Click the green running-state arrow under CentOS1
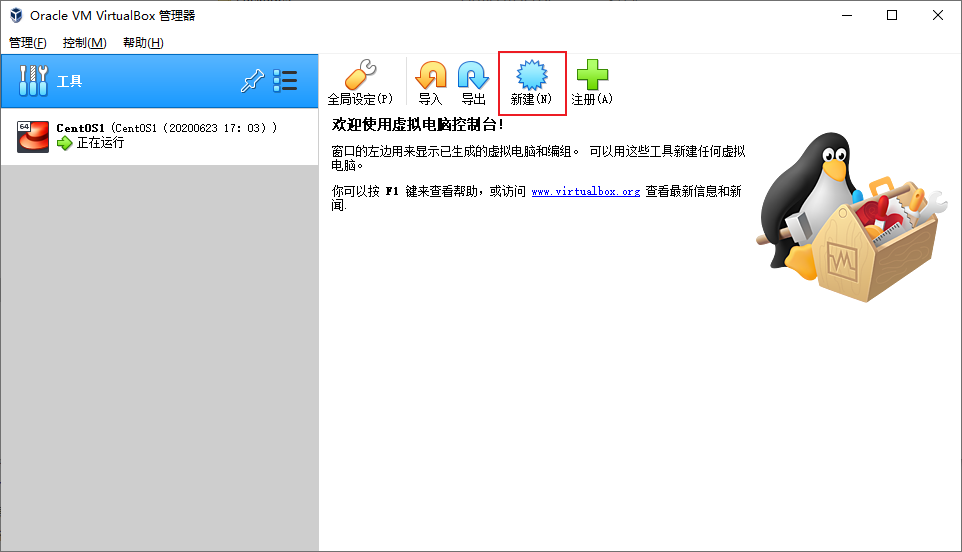Screen dimensions: 962x552 pos(65,143)
